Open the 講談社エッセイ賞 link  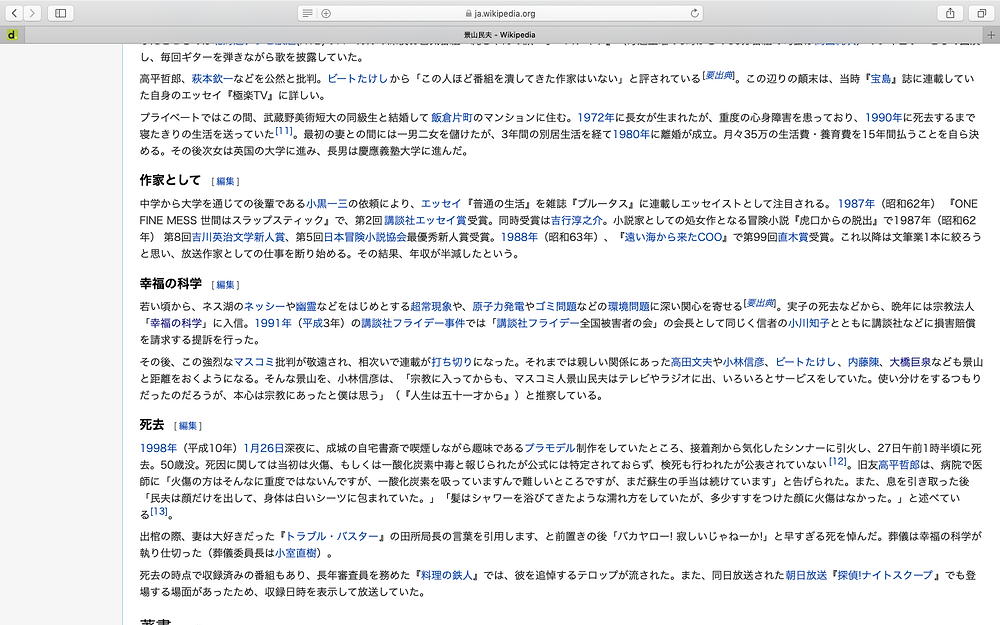pos(425,221)
